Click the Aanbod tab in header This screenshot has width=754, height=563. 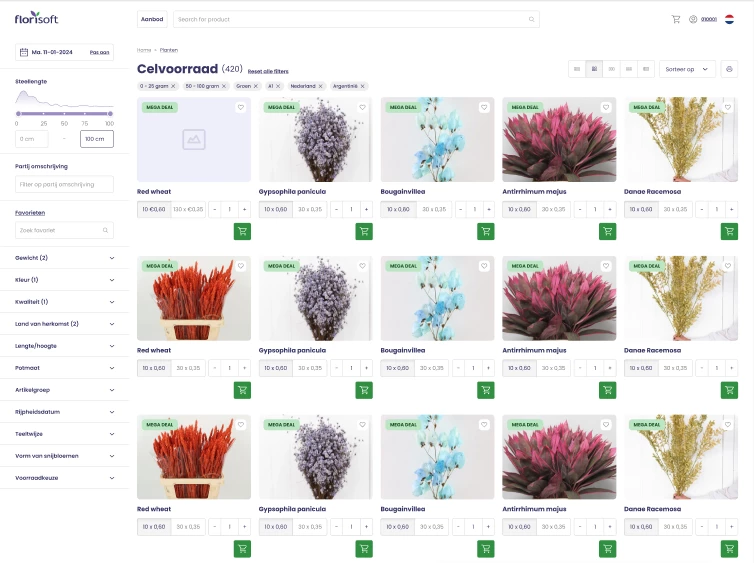click(152, 19)
